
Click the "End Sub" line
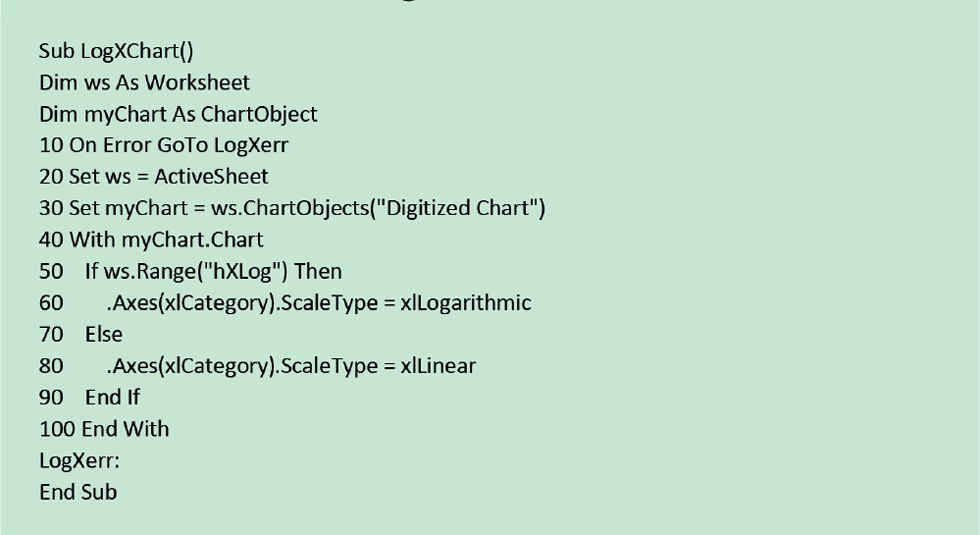tap(78, 492)
